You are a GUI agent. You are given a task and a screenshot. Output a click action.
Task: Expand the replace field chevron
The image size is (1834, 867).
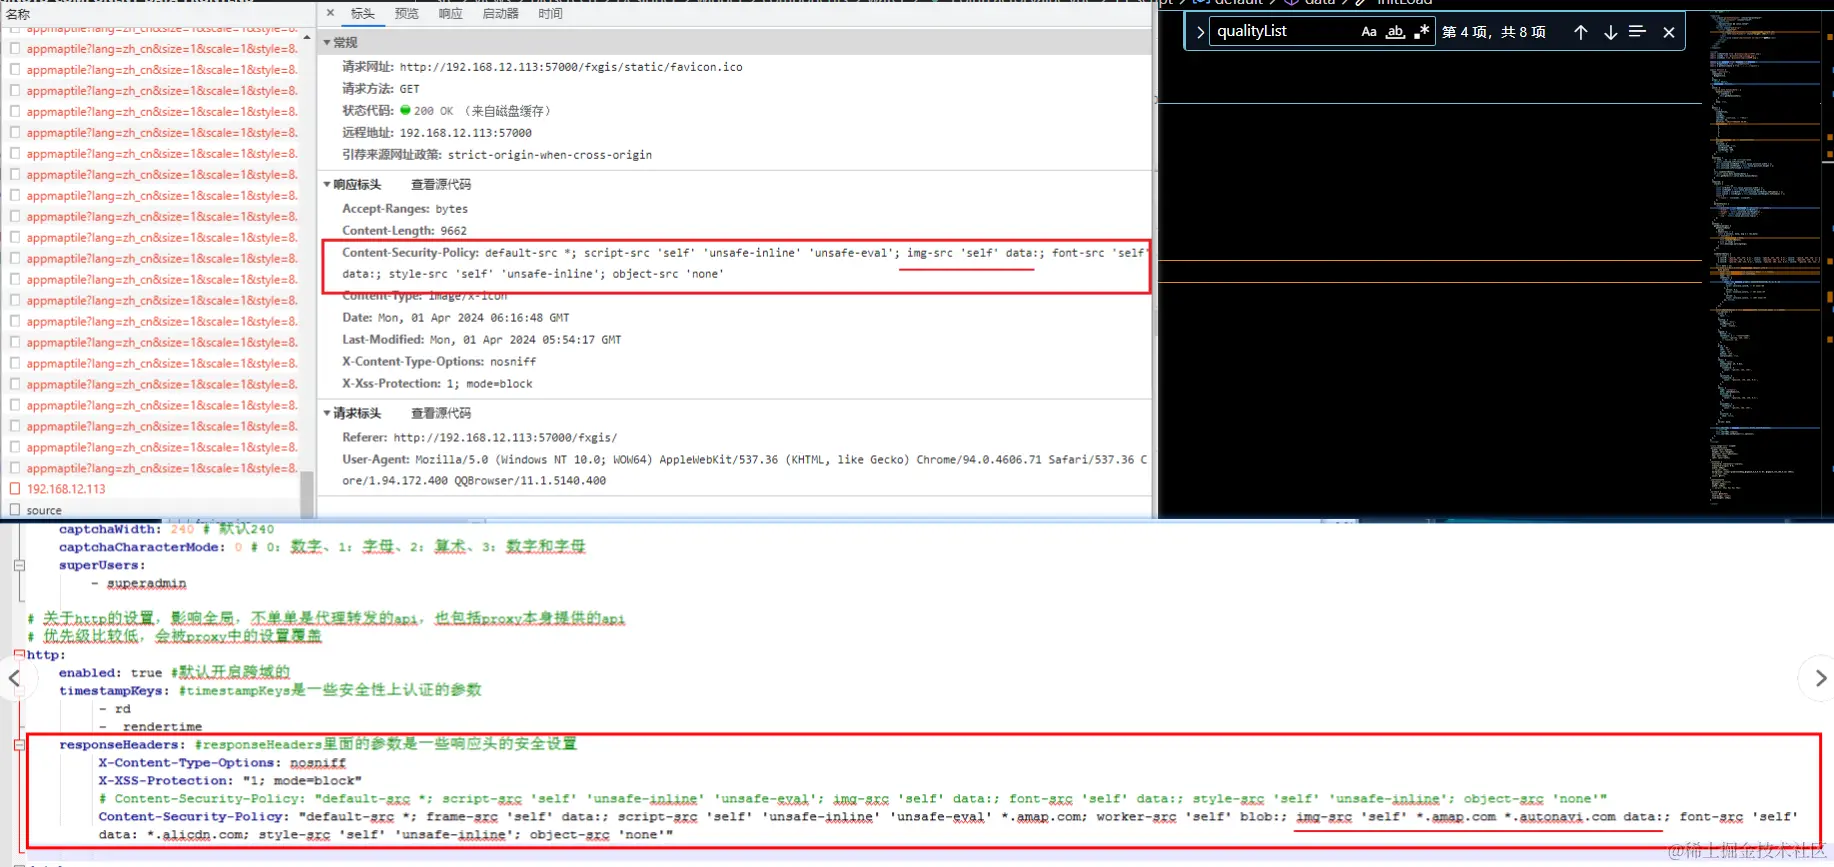click(x=1200, y=32)
